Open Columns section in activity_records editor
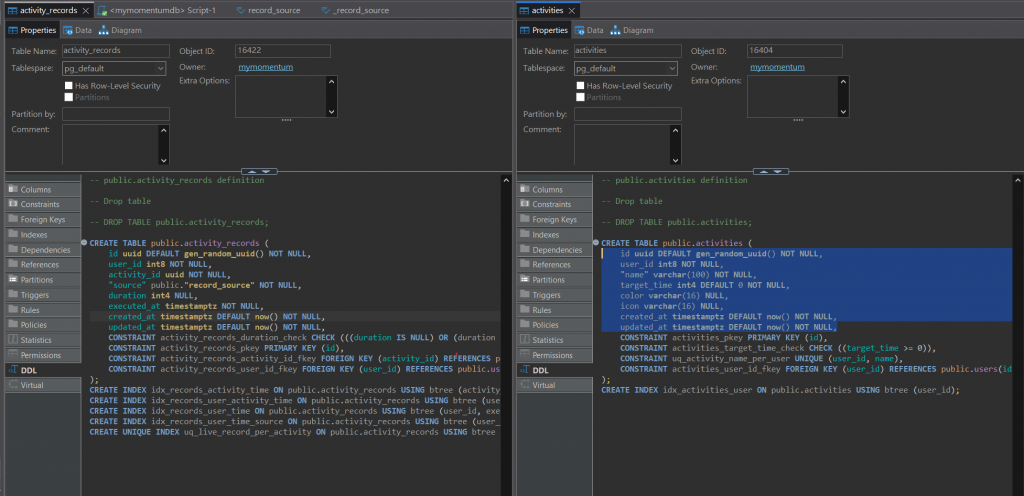This screenshot has width=1024, height=496. pyautogui.click(x=42, y=189)
